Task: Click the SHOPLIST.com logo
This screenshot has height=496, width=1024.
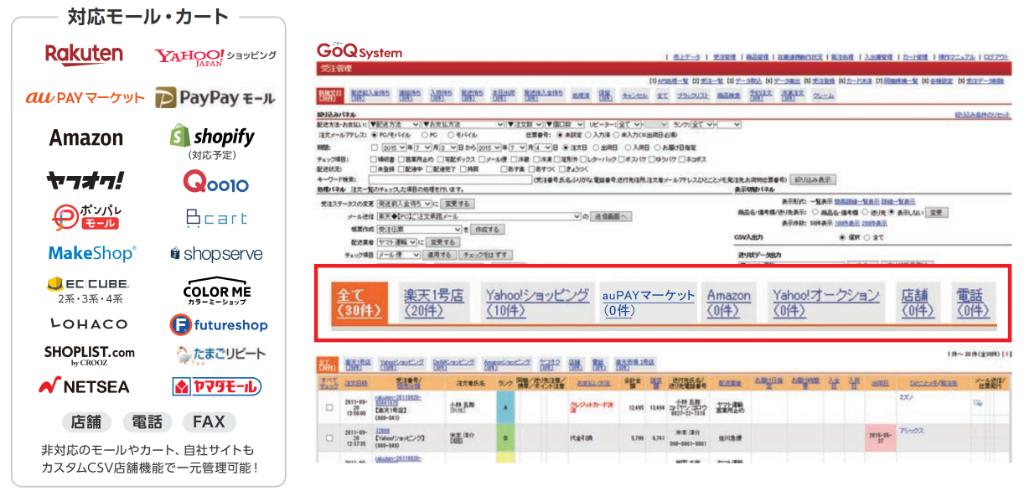Action: 89,356
